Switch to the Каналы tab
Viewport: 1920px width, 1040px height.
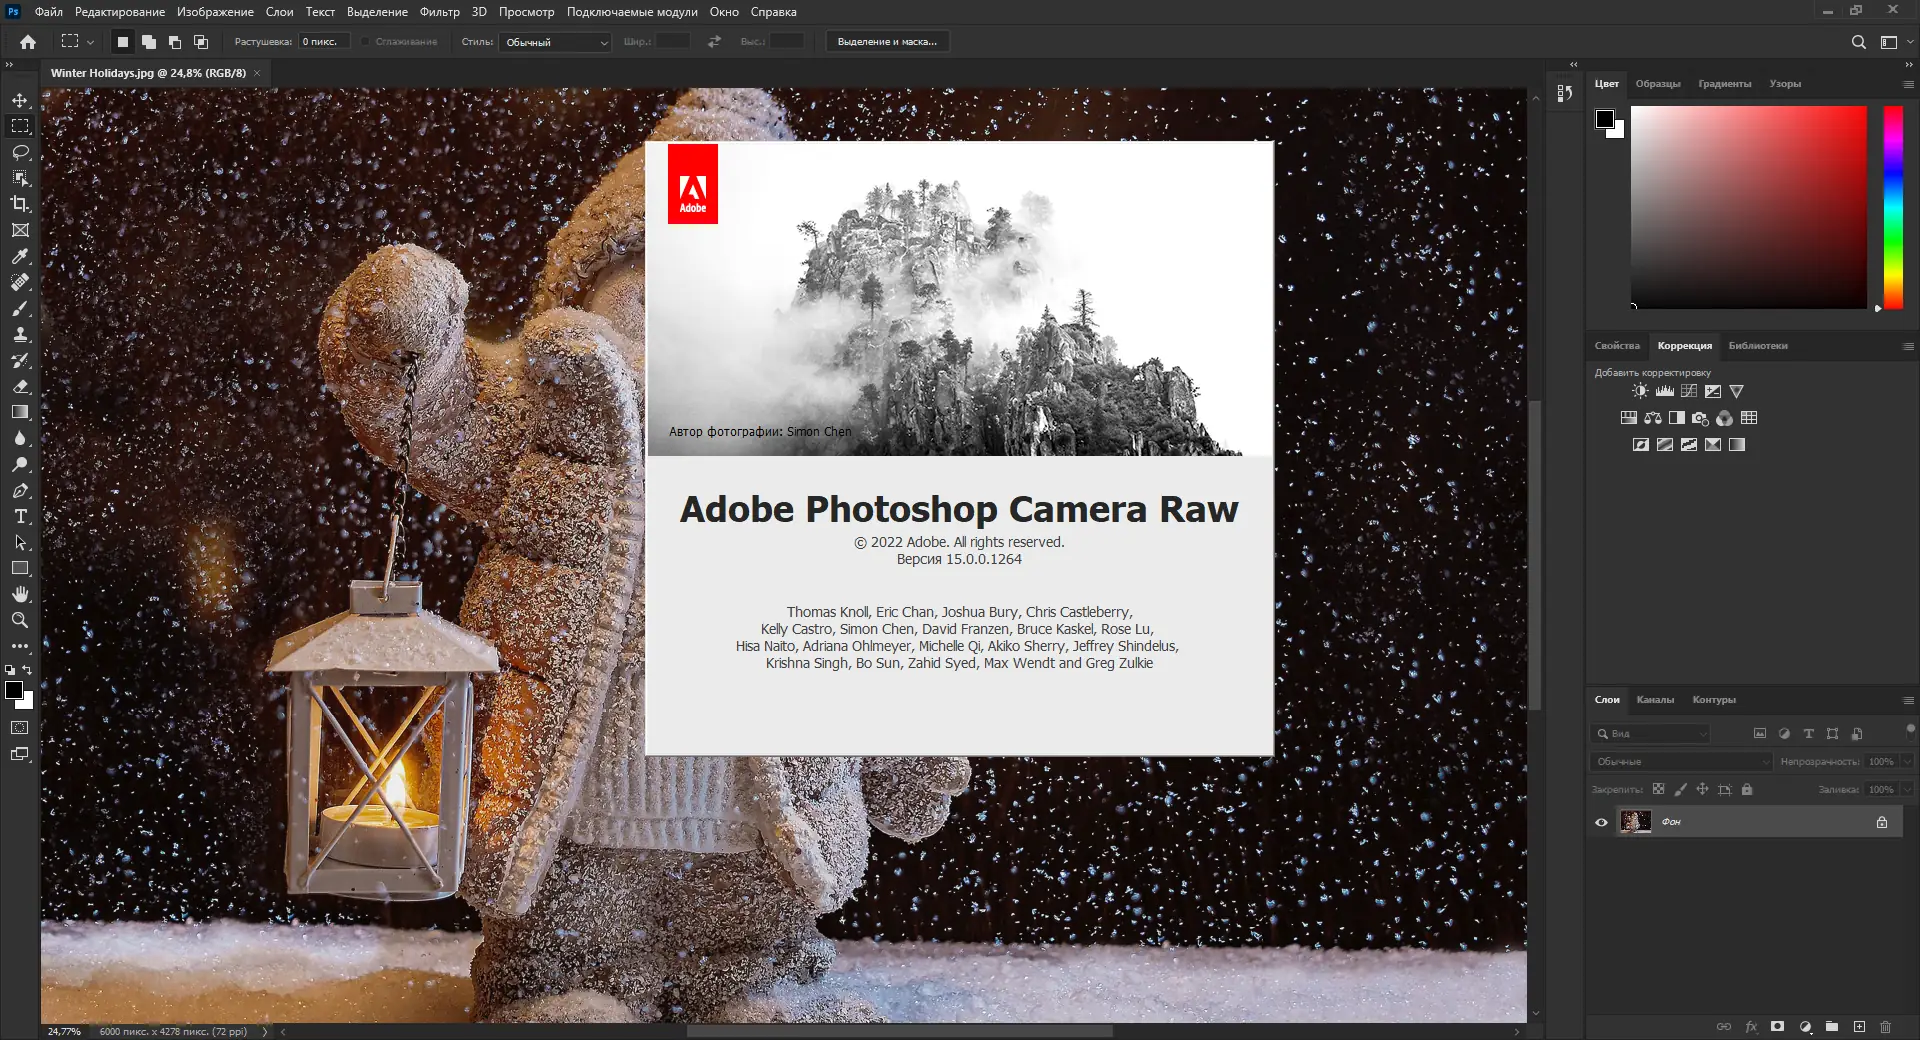(1654, 700)
